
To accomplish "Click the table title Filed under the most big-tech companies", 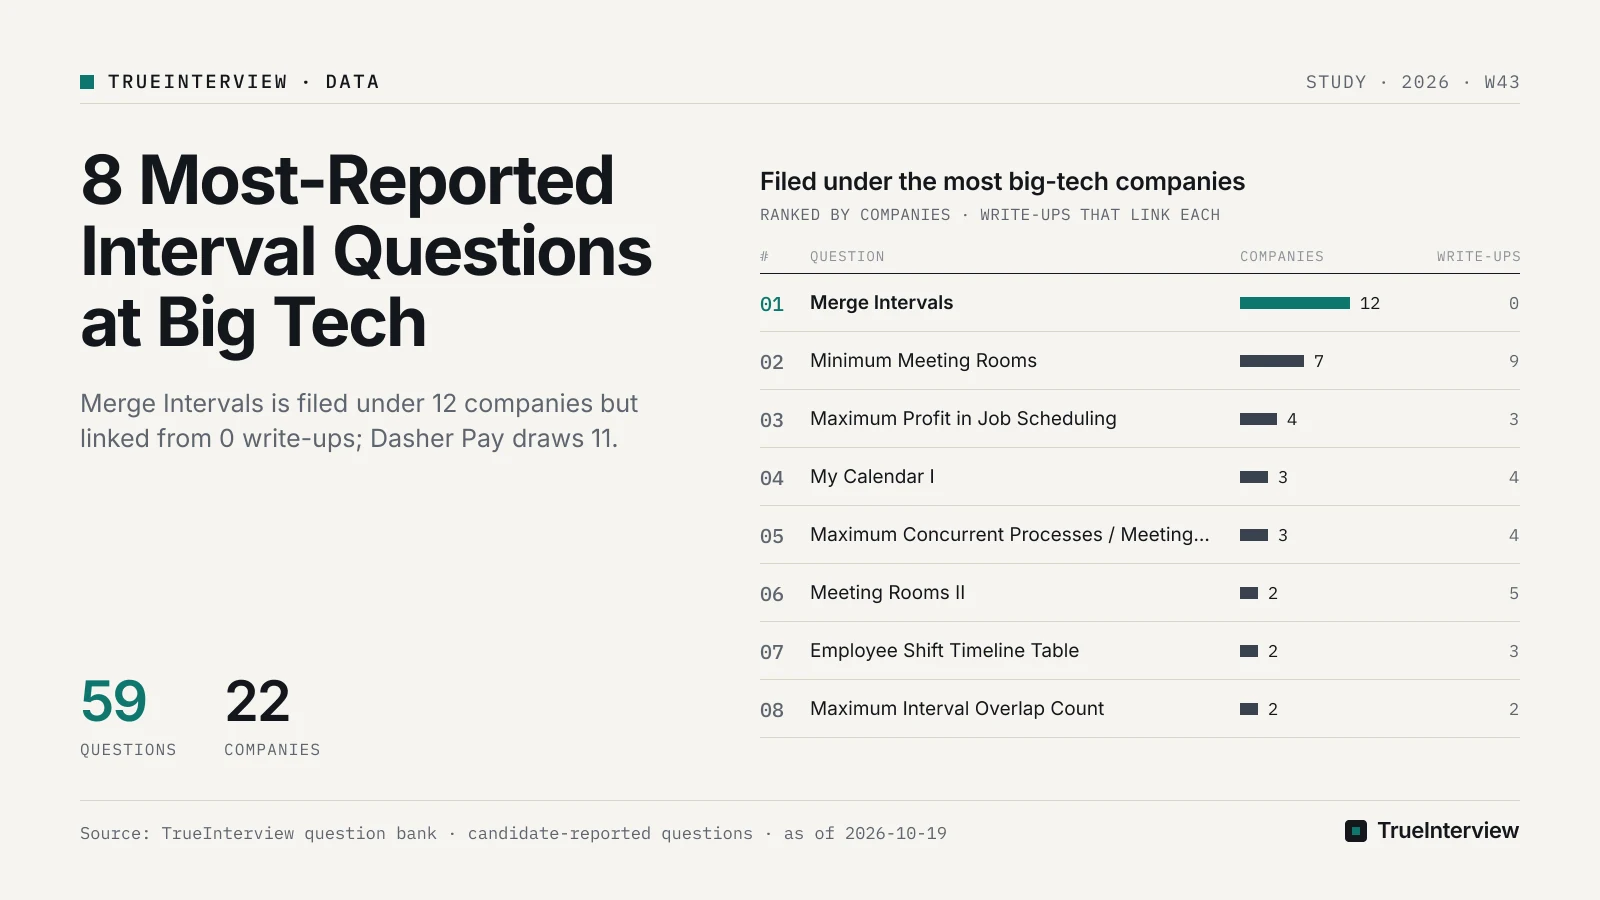I will (x=1002, y=181).
